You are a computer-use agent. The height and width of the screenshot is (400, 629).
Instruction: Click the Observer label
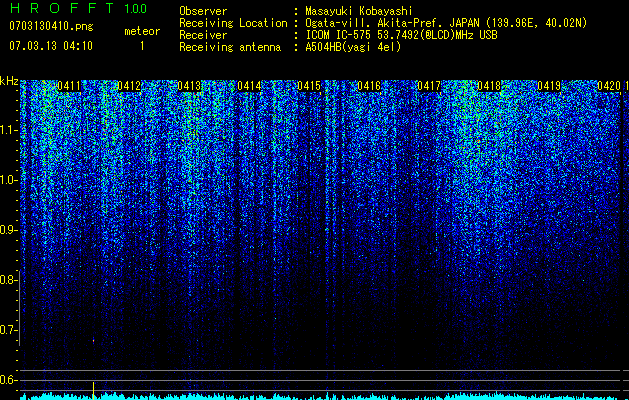pos(203,11)
